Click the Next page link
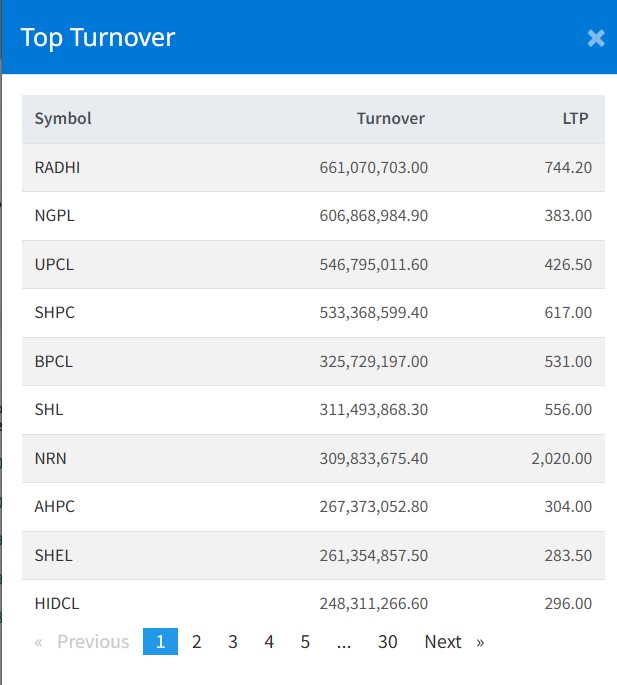The image size is (617, 685). pyautogui.click(x=453, y=642)
